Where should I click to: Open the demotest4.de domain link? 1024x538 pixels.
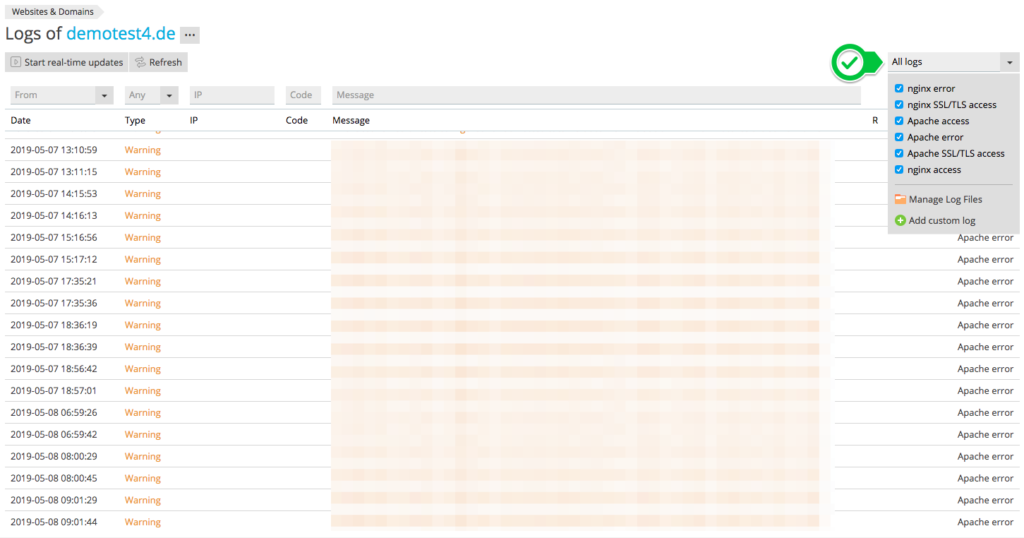pyautogui.click(x=121, y=33)
